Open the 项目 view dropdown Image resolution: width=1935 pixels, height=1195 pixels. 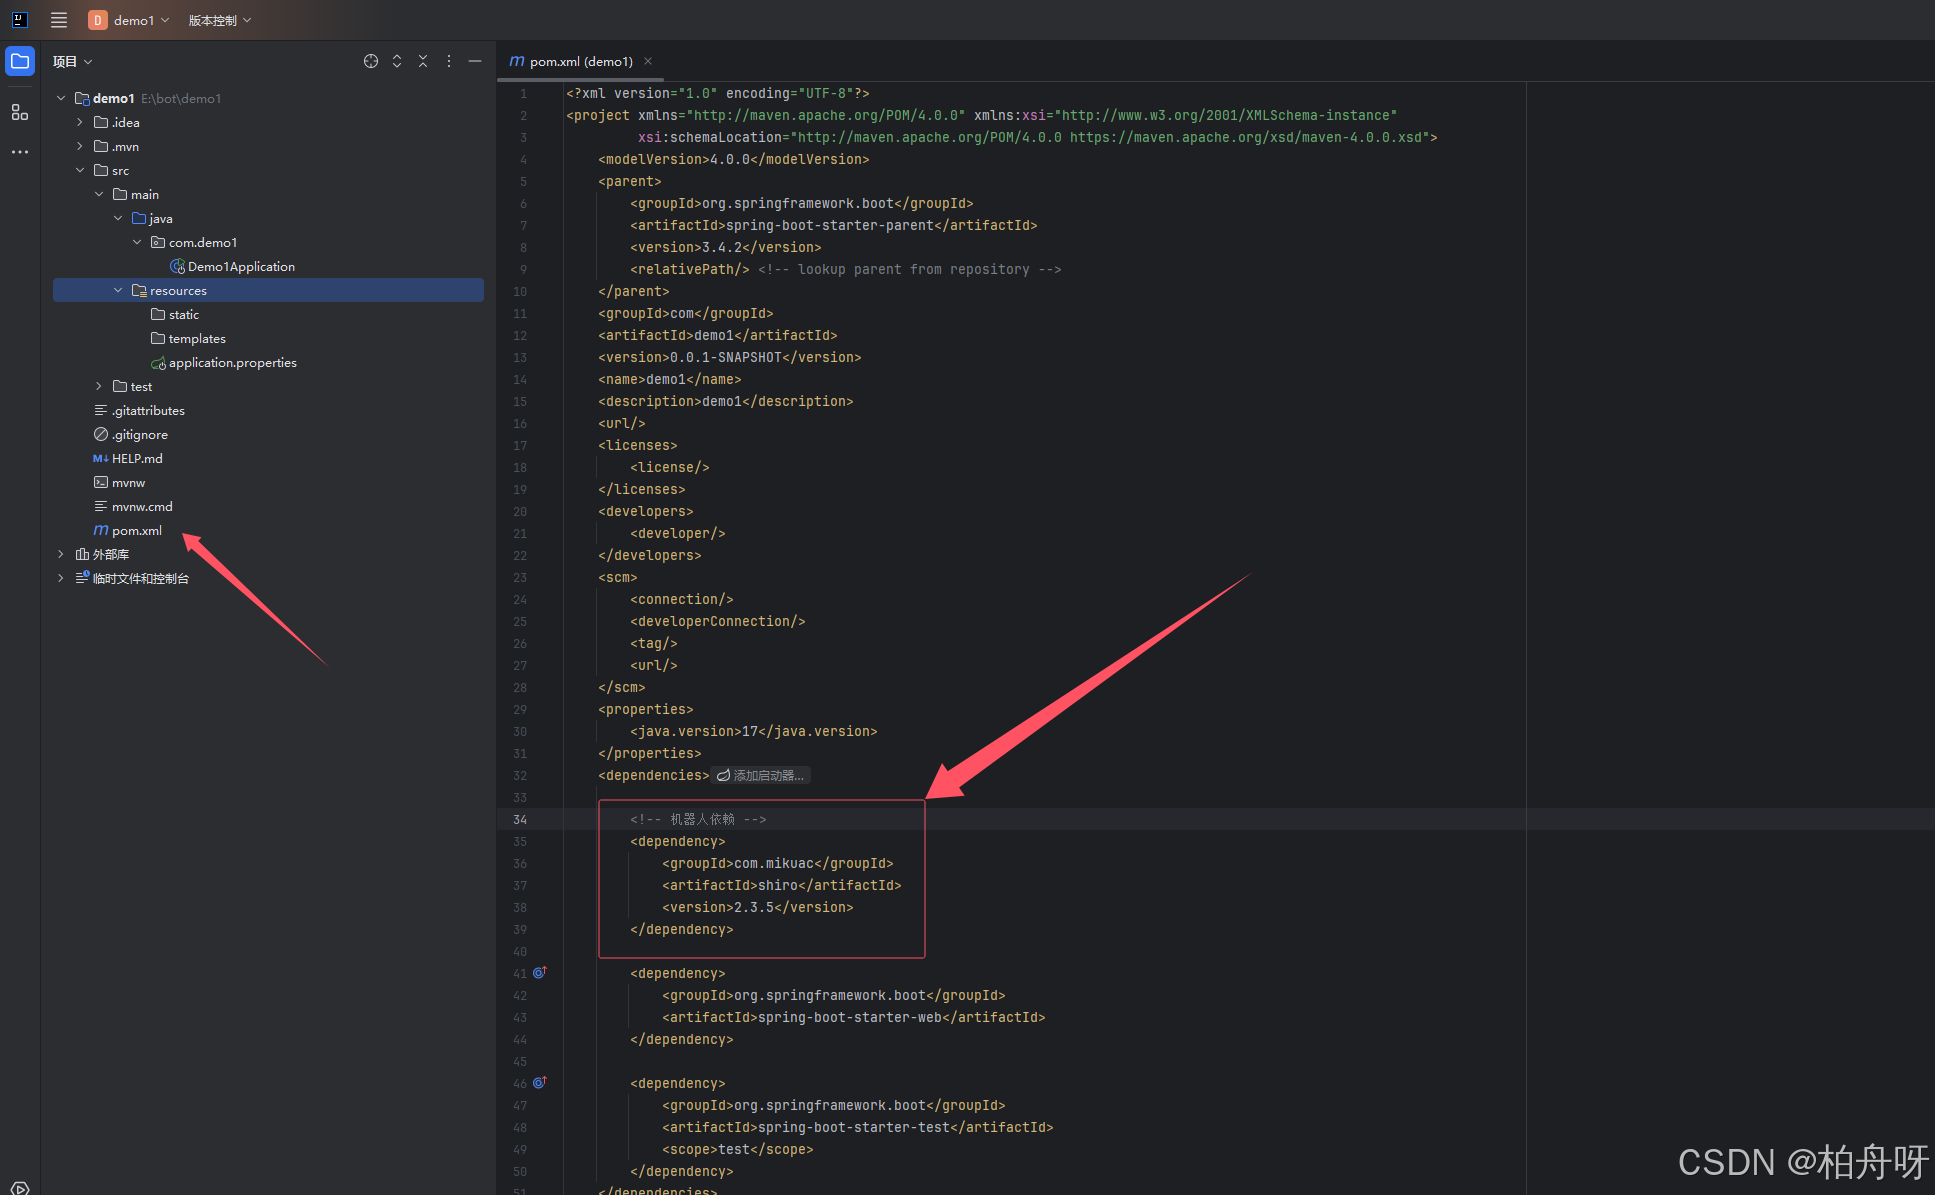pos(73,62)
